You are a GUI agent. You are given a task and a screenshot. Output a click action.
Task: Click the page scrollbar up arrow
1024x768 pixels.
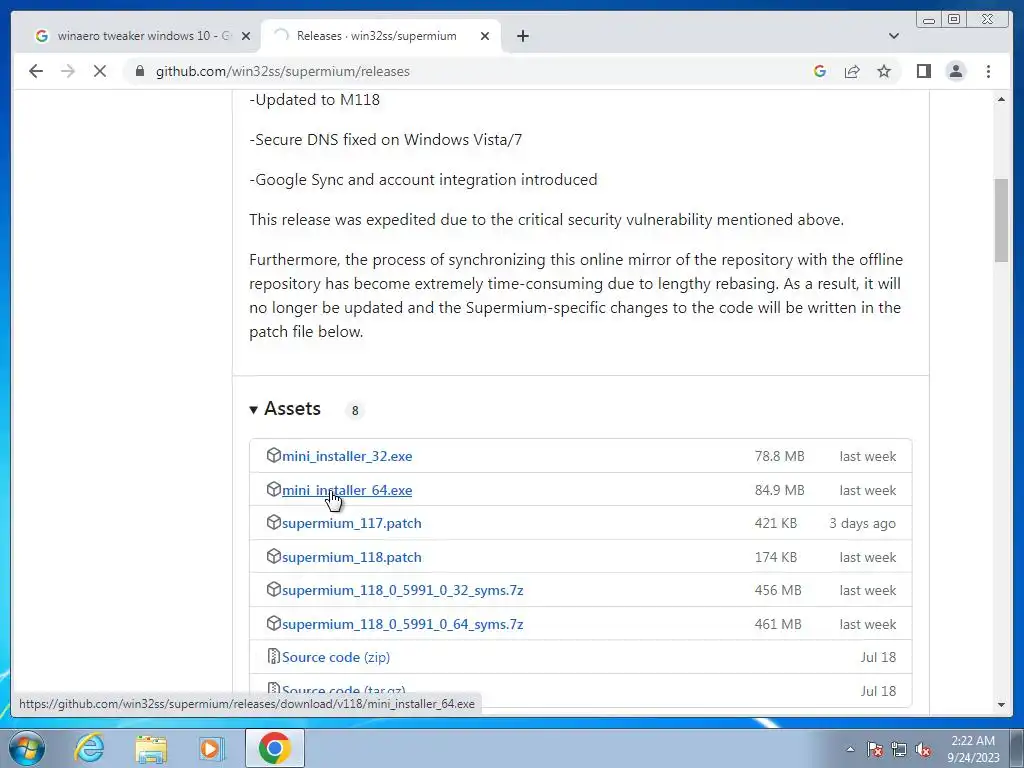(x=1001, y=99)
